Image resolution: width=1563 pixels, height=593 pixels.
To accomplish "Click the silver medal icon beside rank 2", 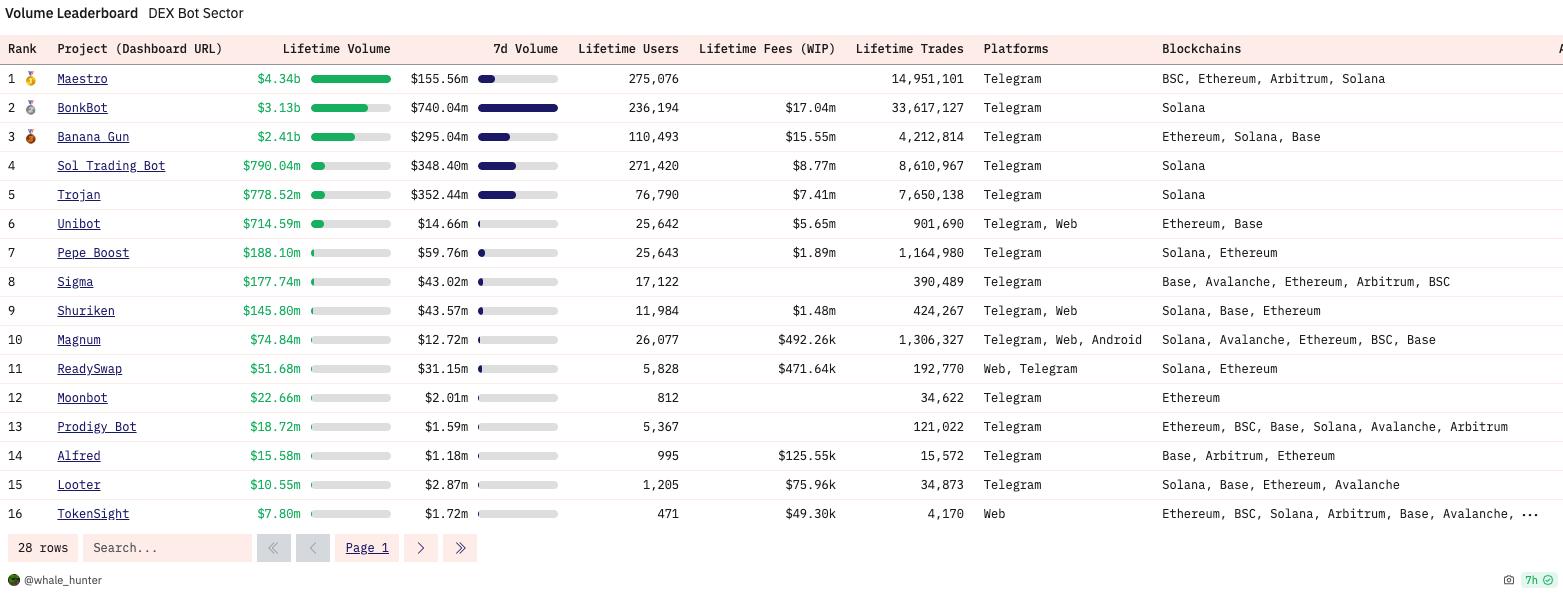I will coord(31,107).
